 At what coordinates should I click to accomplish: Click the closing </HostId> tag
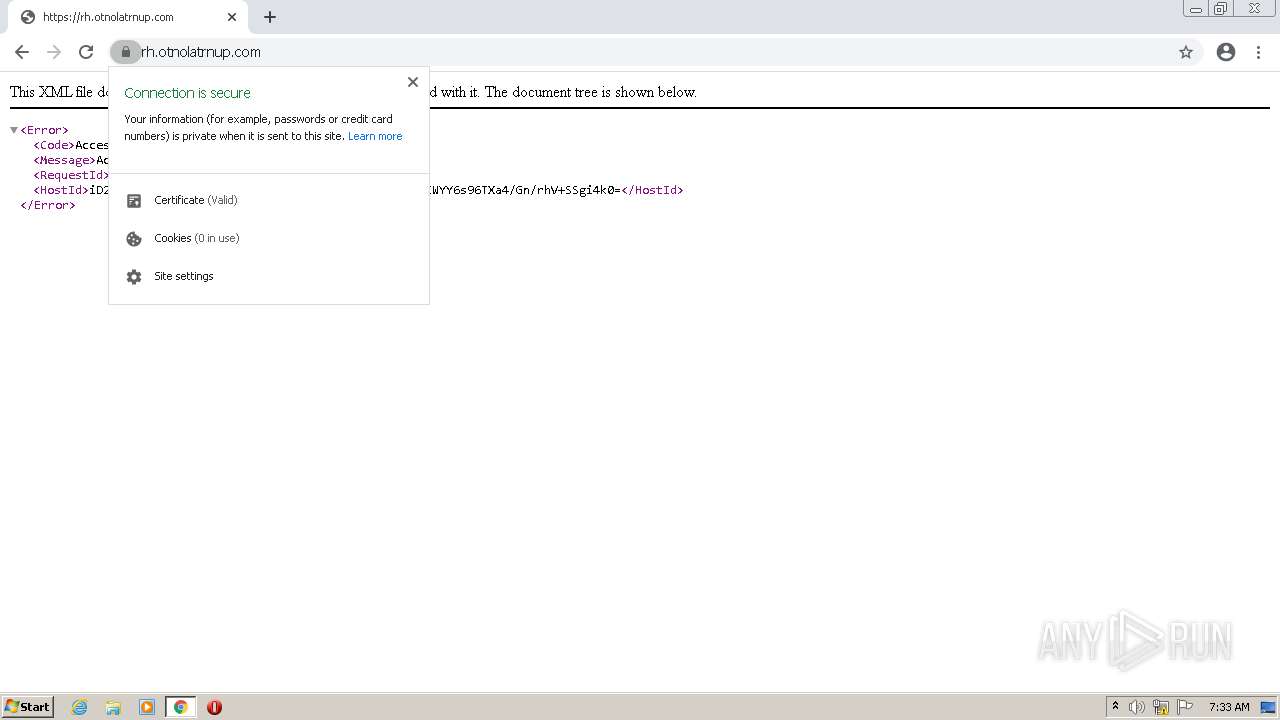pyautogui.click(x=652, y=190)
